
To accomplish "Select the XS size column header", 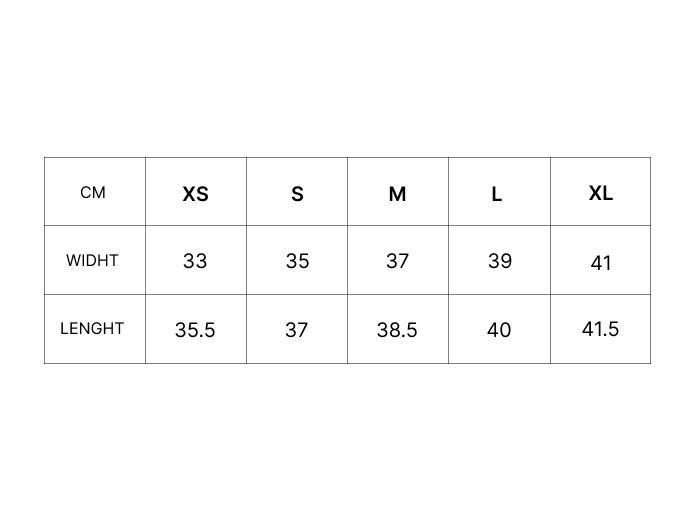I will pos(196,194).
